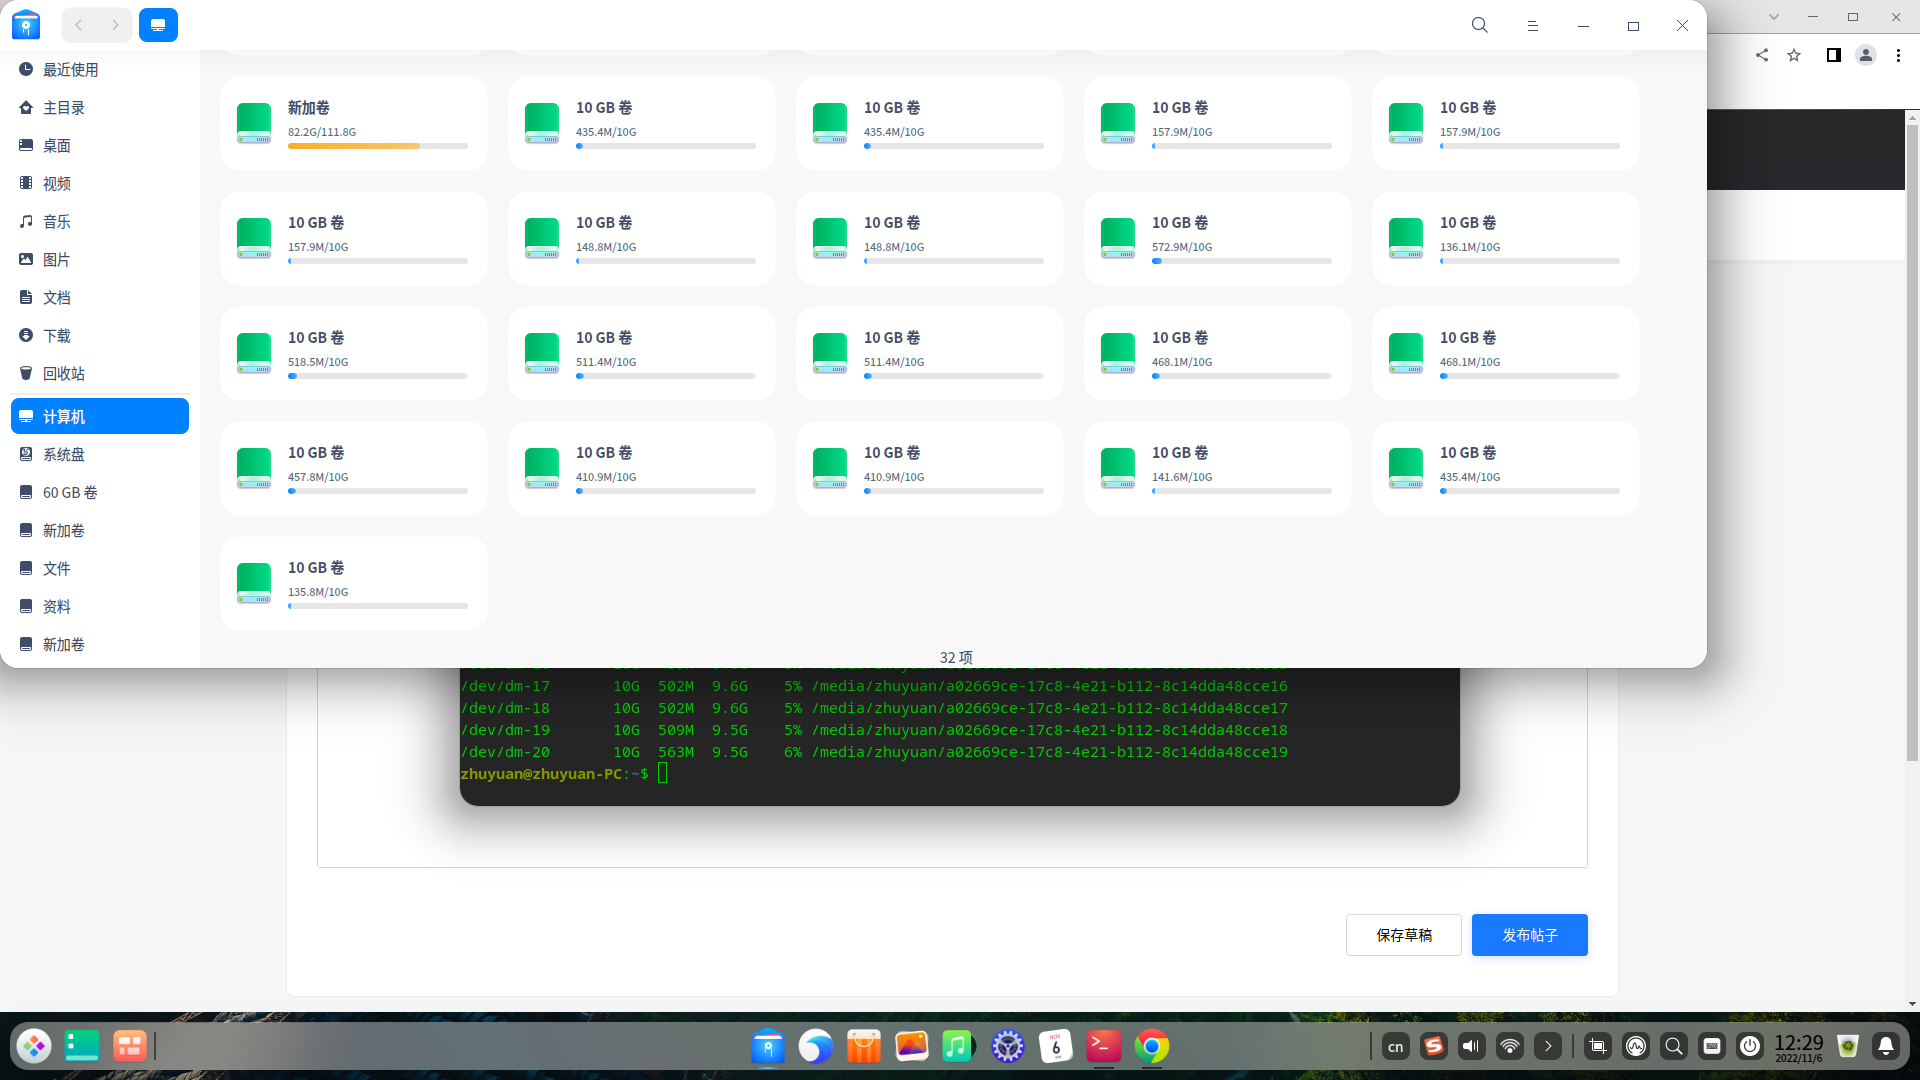Select 回收站 in the sidebar
The width and height of the screenshot is (1920, 1080).
[64, 373]
